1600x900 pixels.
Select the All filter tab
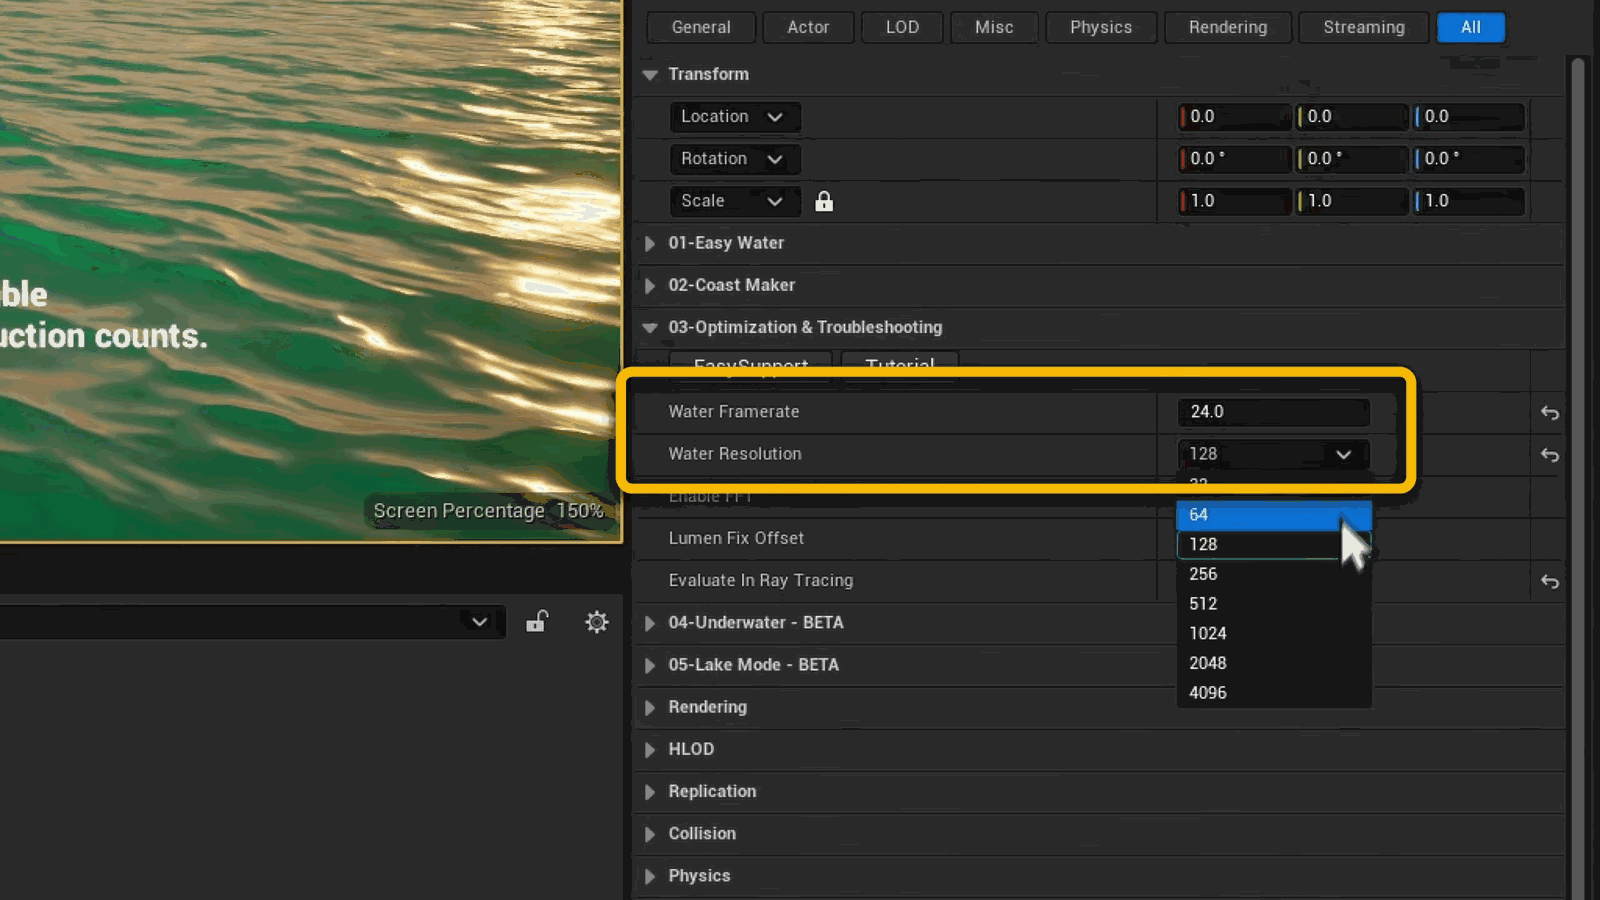pos(1470,27)
